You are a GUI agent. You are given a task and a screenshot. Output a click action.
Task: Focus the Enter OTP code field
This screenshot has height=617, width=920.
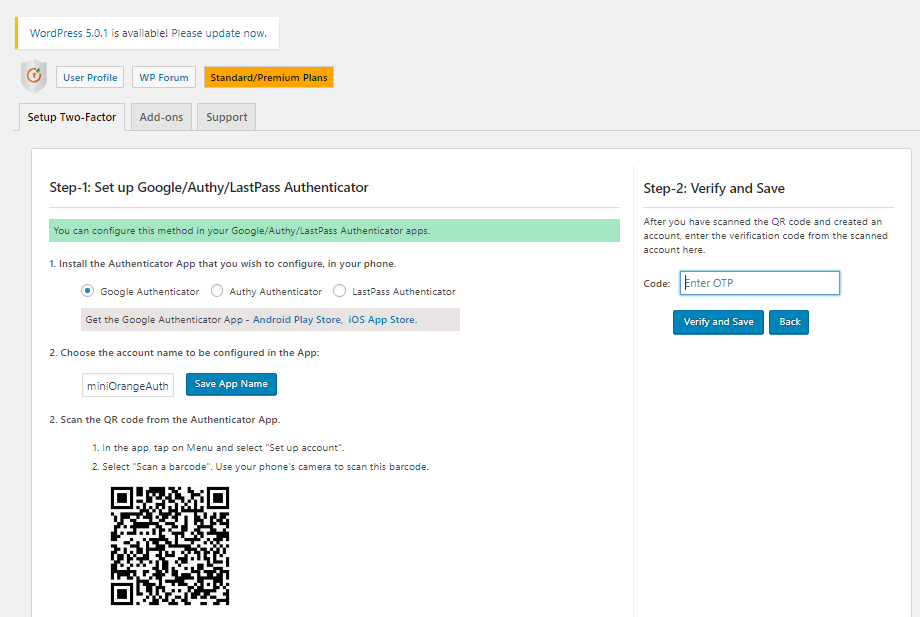point(760,283)
